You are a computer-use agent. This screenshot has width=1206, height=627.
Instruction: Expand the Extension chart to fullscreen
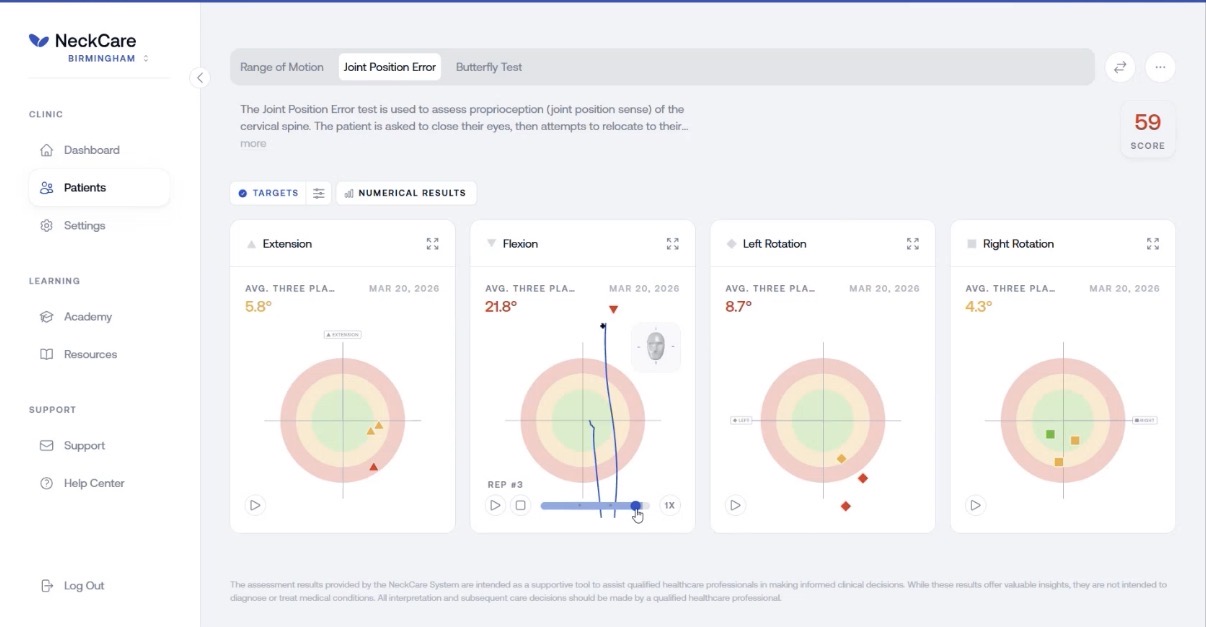point(432,244)
